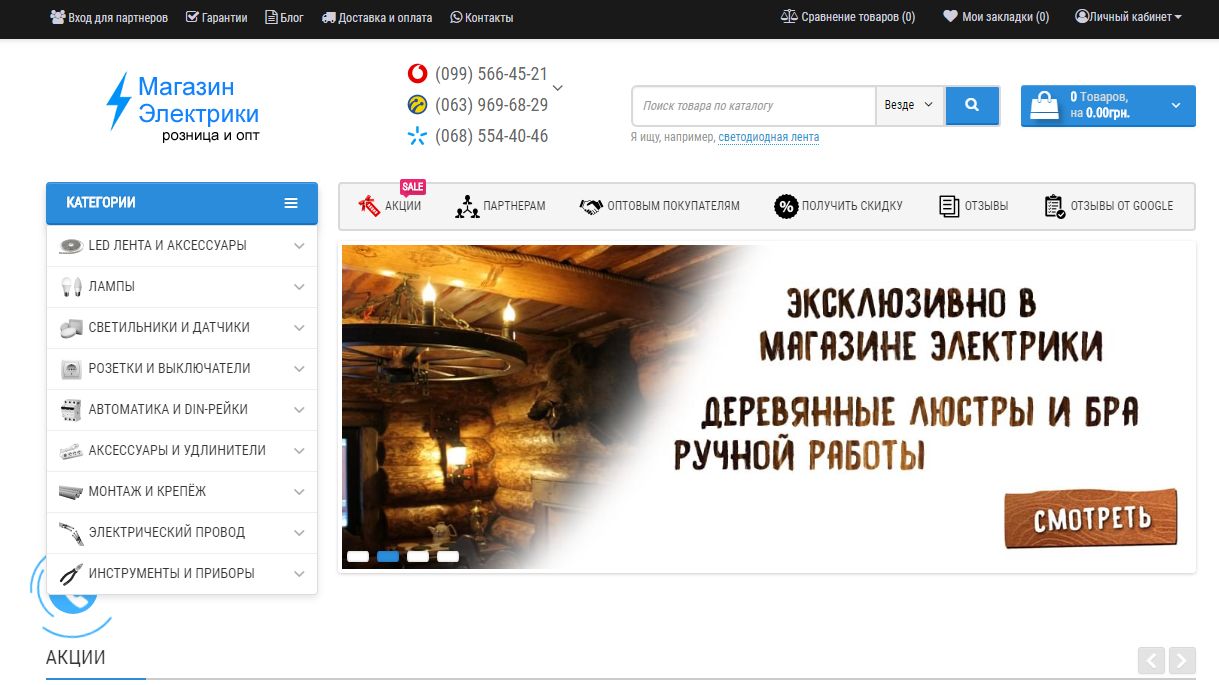Expand the Лампы category chevron

pyautogui.click(x=299, y=286)
